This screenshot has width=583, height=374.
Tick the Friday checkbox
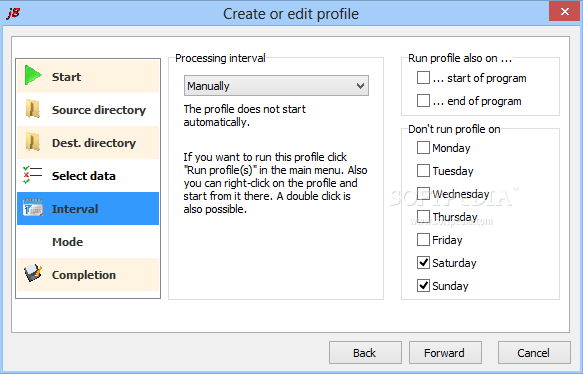[x=423, y=239]
